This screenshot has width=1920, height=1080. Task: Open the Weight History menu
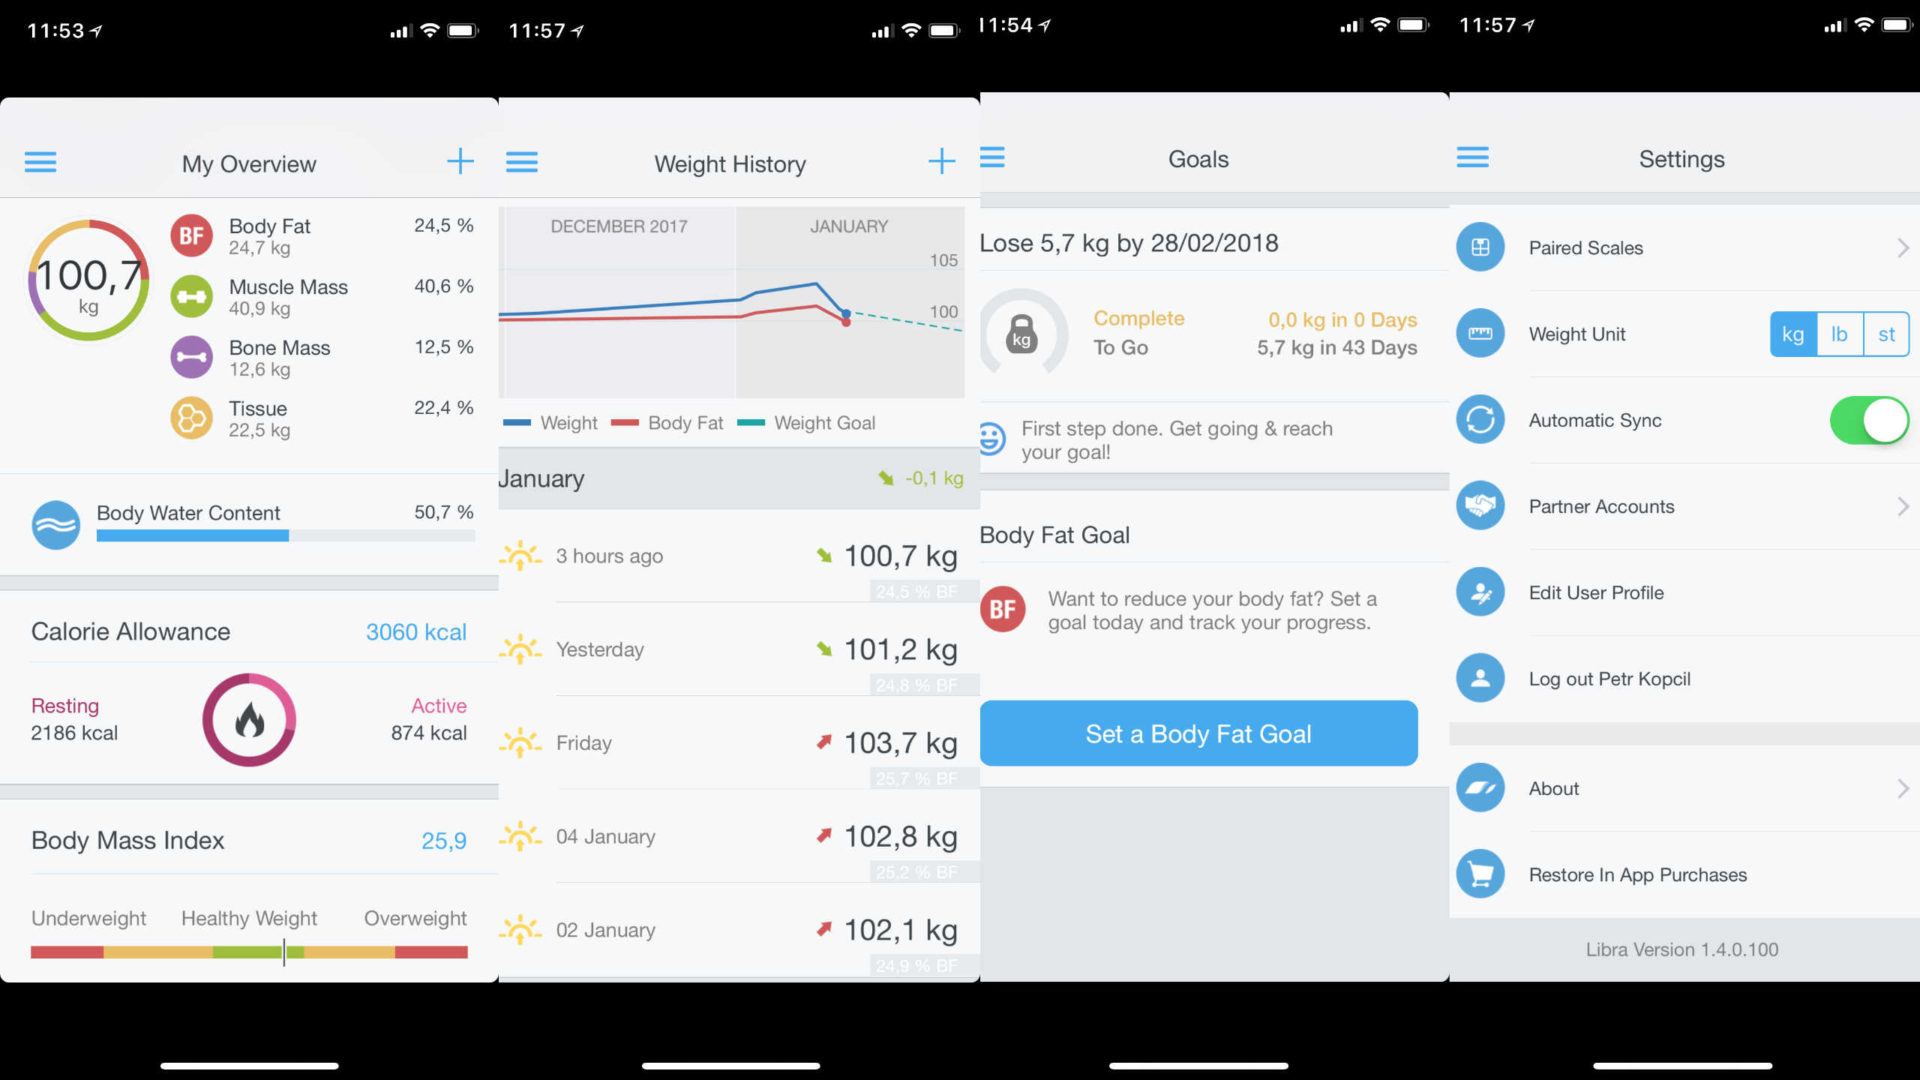click(524, 164)
